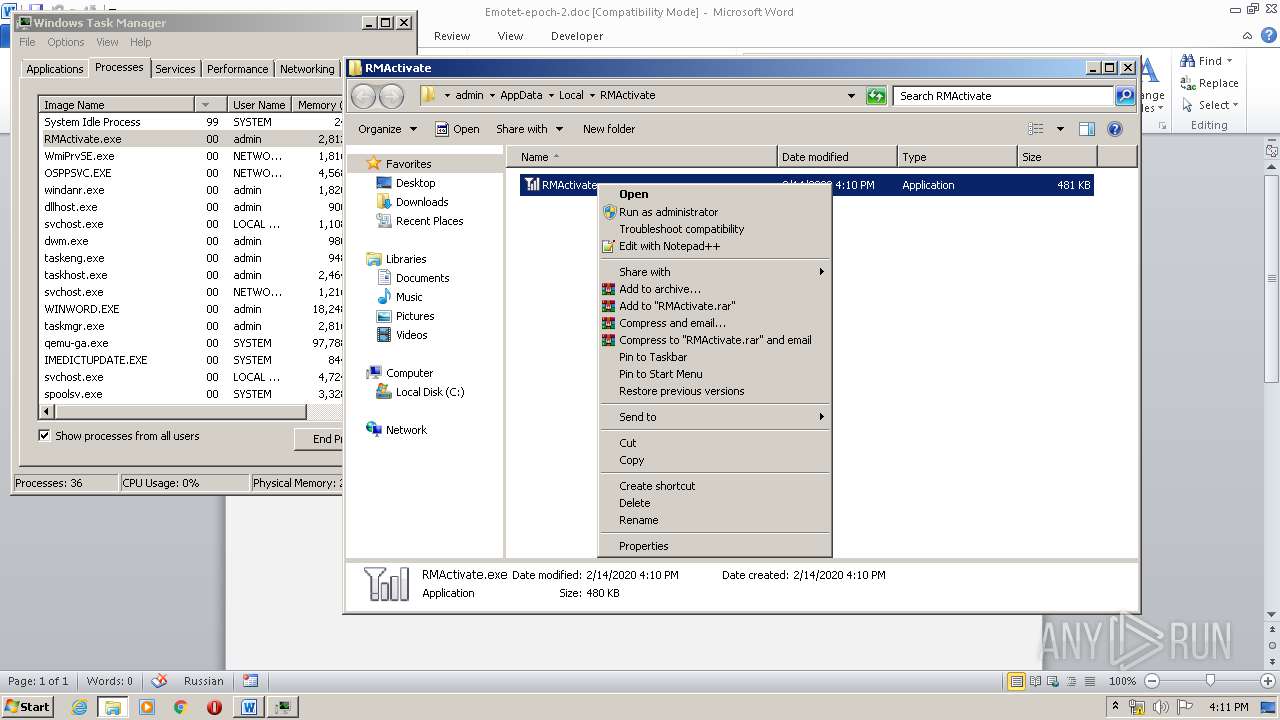Click the Explorer back navigation arrow
The height and width of the screenshot is (720, 1280).
pos(364,96)
